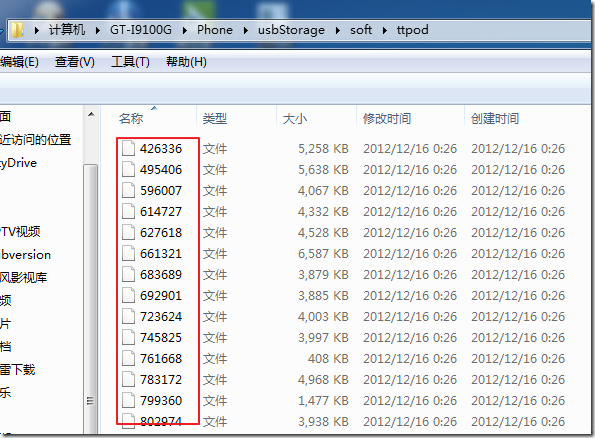Select yDrive in navigation pane

[19, 163]
